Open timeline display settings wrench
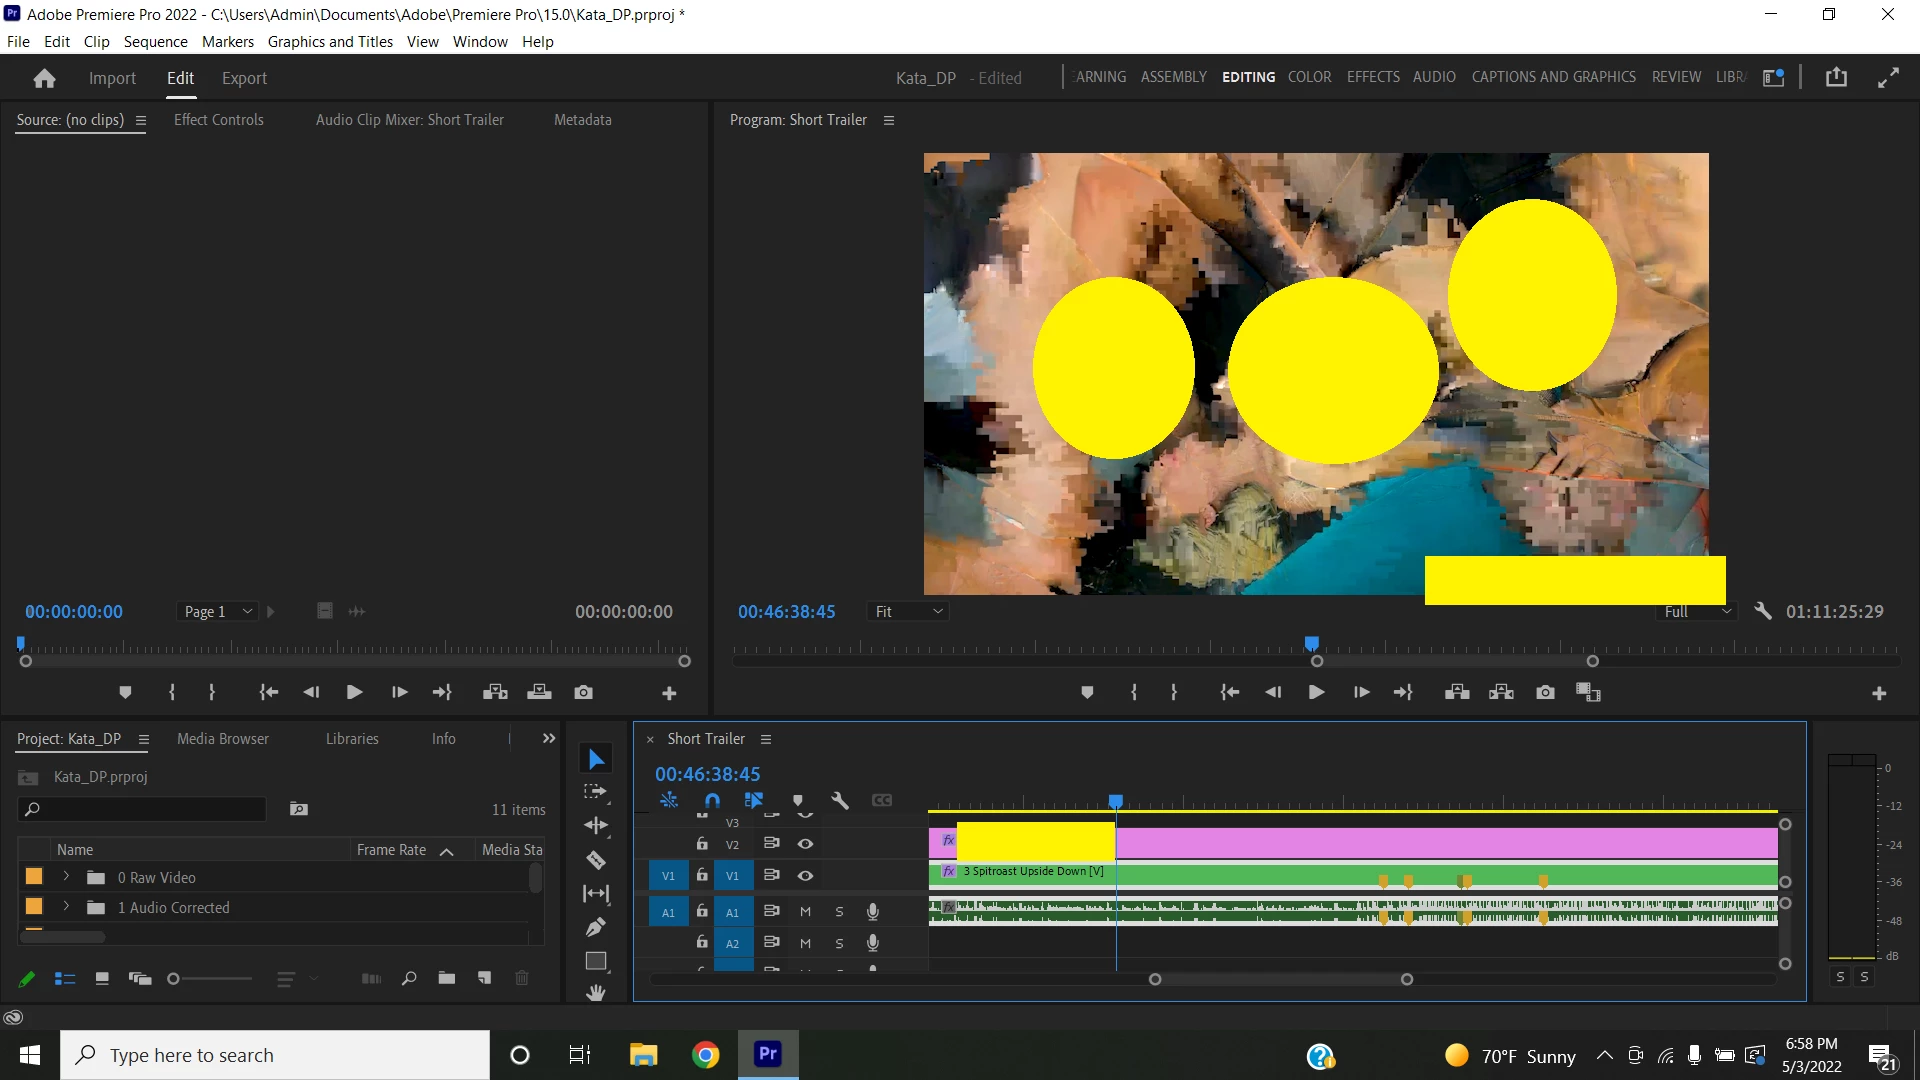Screen dimensions: 1920x1080 tap(840, 800)
